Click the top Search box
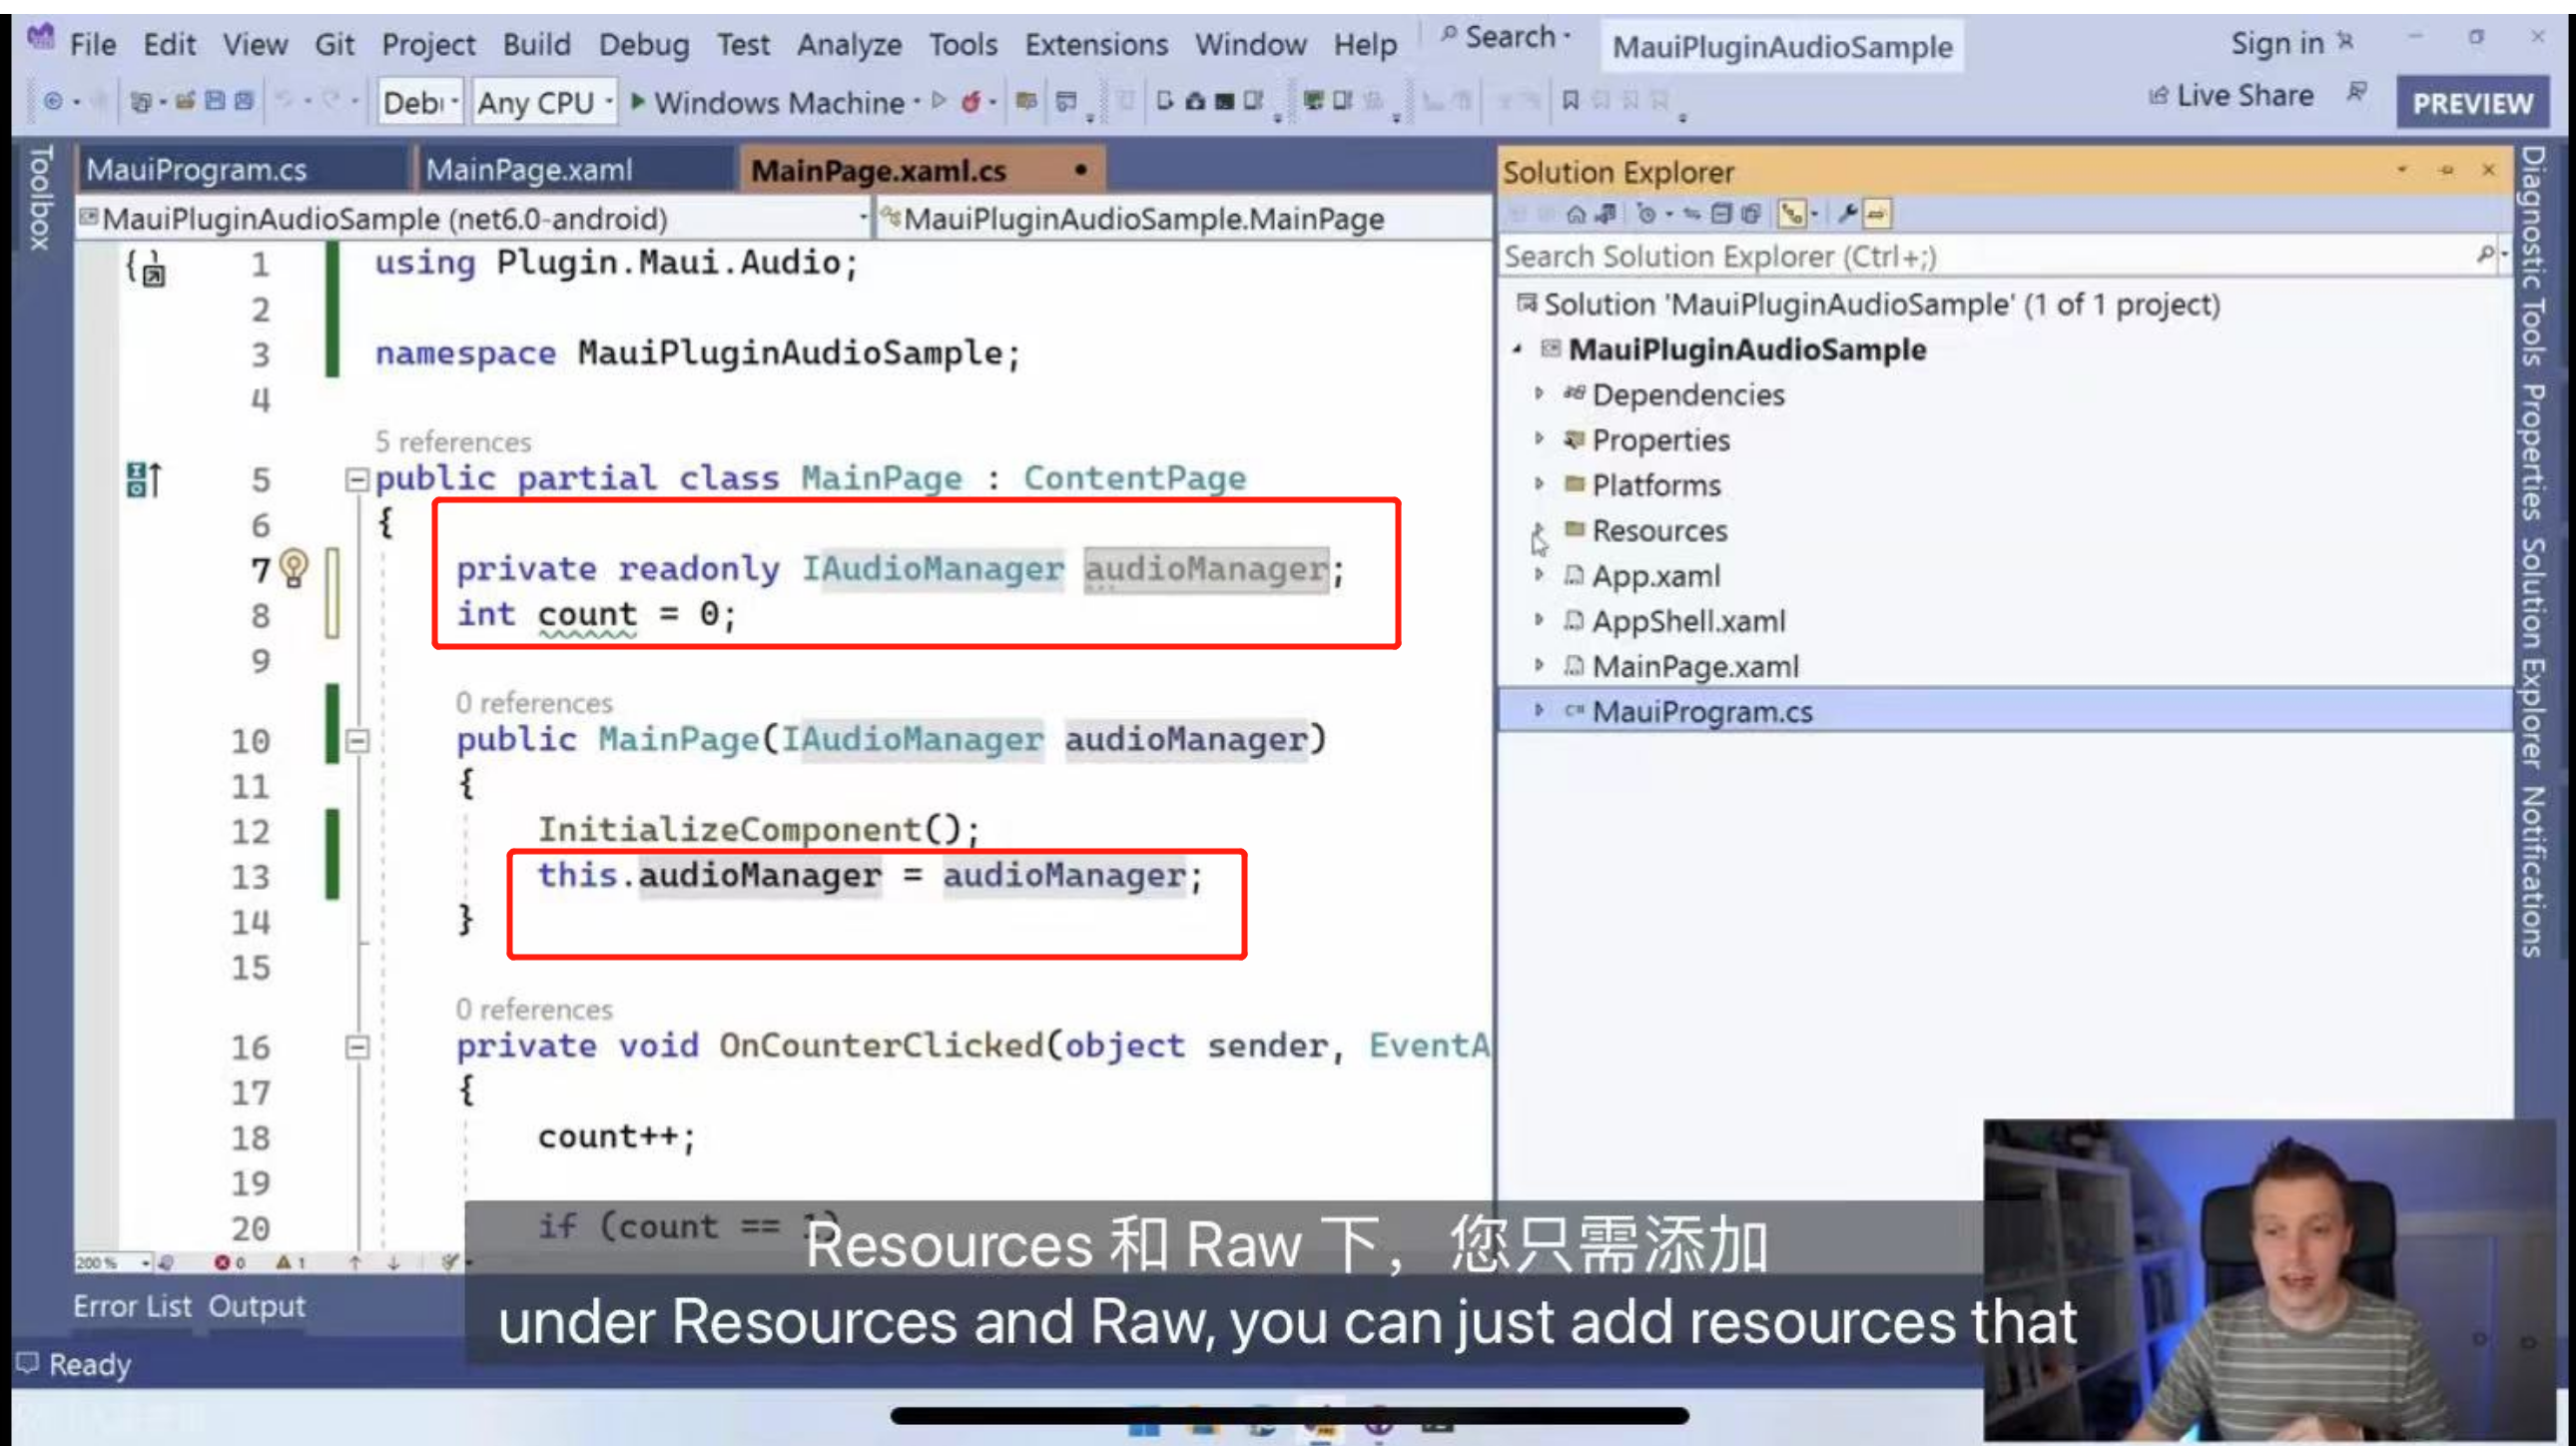The image size is (2576, 1446). [1506, 37]
